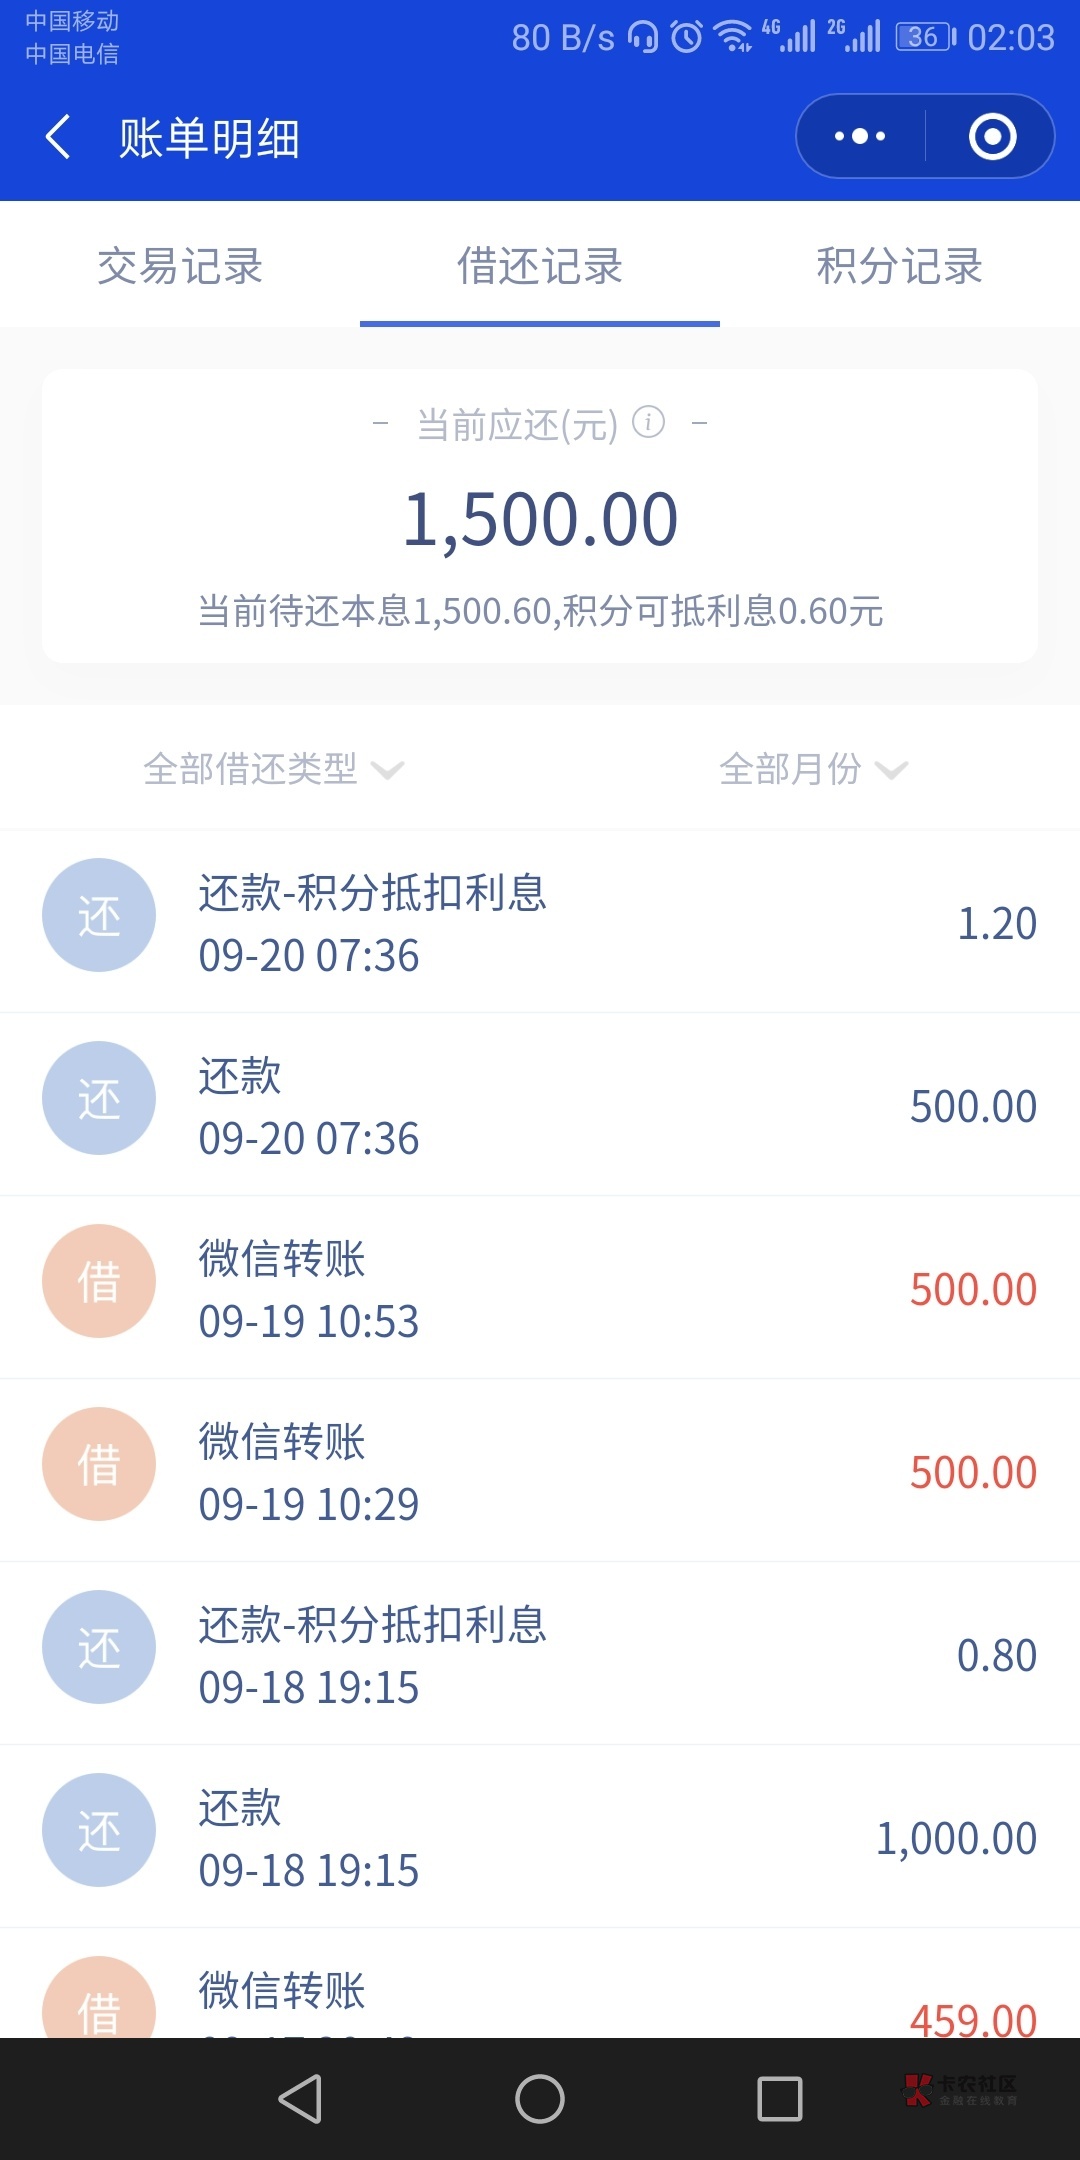This screenshot has height=2160, width=1080.
Task: Switch to 积分记录 tab
Action: pyautogui.click(x=899, y=266)
